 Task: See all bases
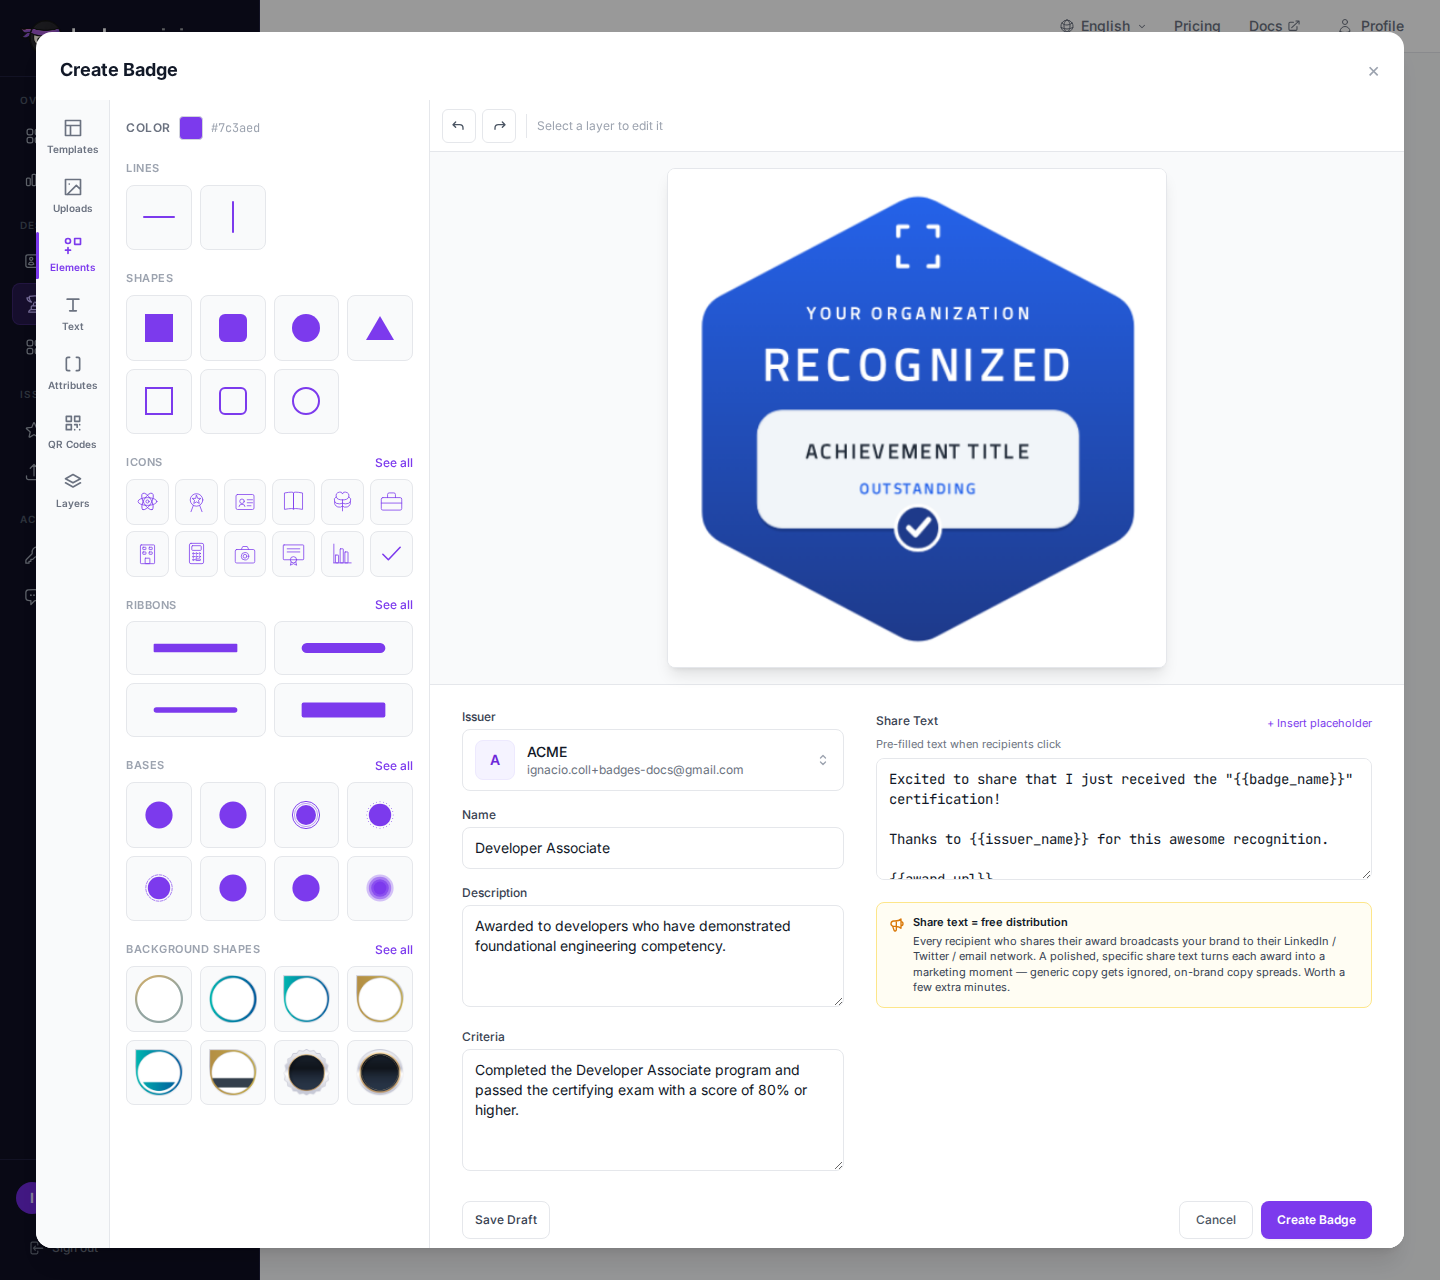click(x=394, y=766)
